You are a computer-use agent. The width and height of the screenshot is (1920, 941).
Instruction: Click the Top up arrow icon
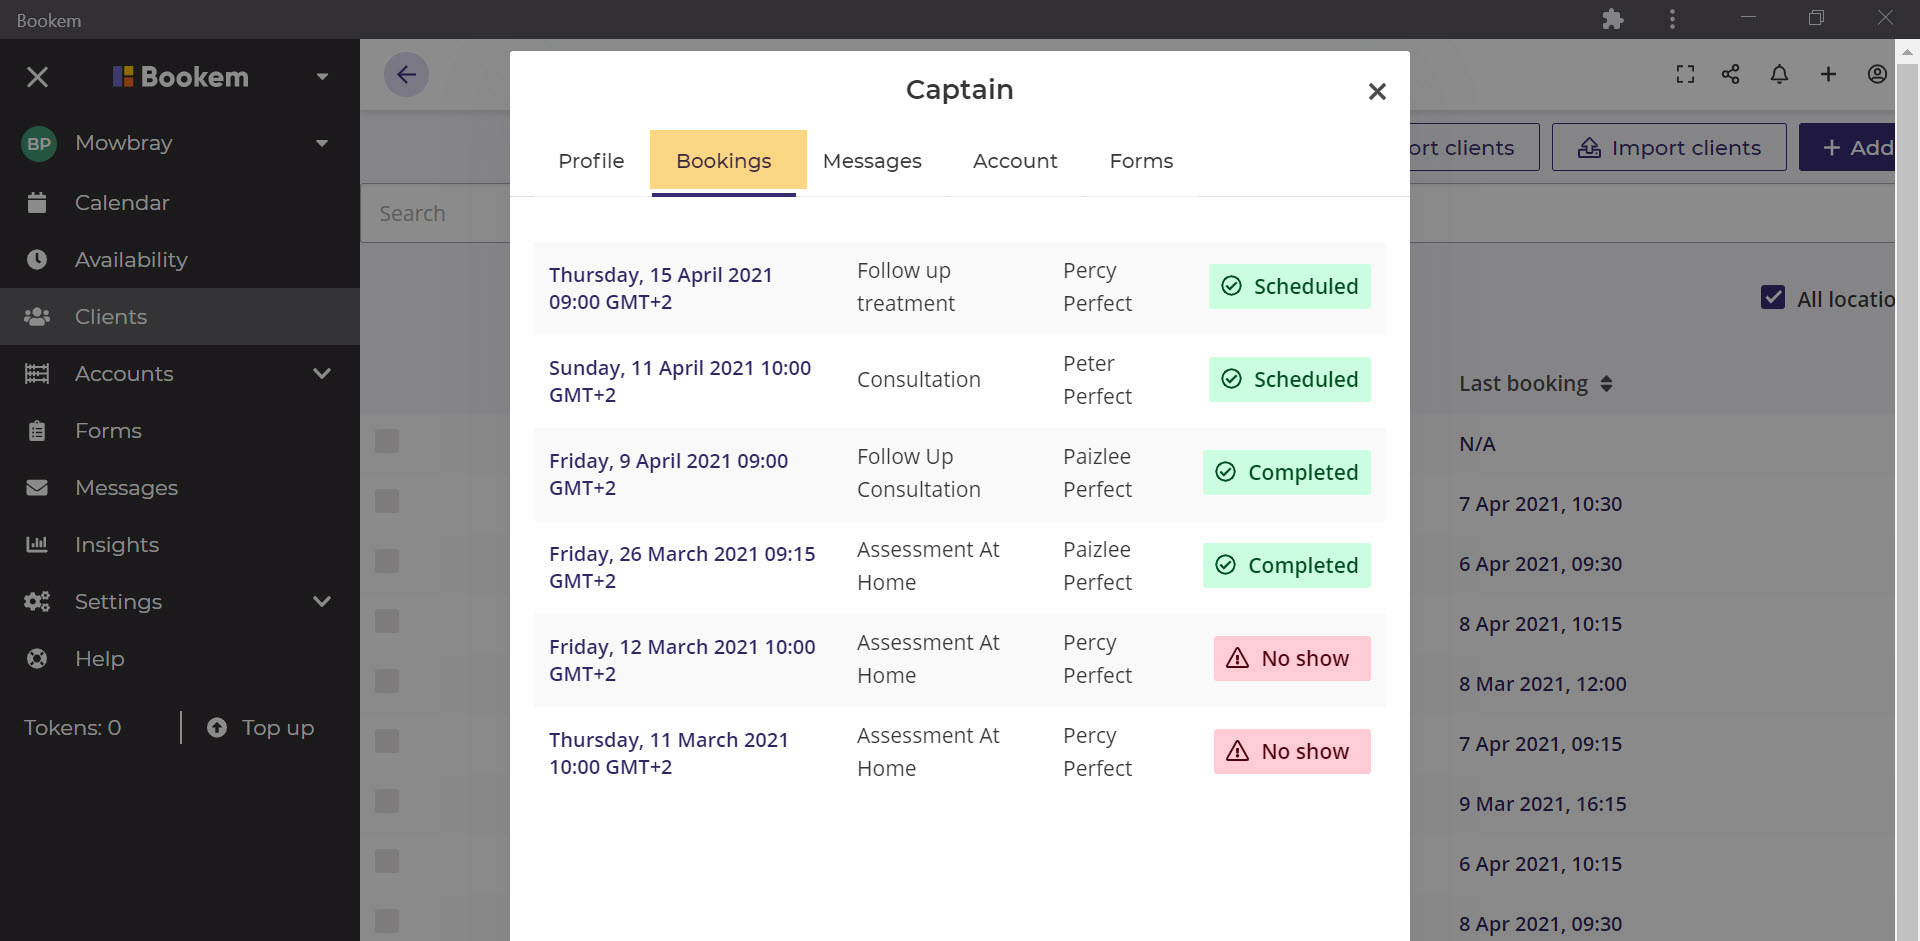[x=217, y=727]
